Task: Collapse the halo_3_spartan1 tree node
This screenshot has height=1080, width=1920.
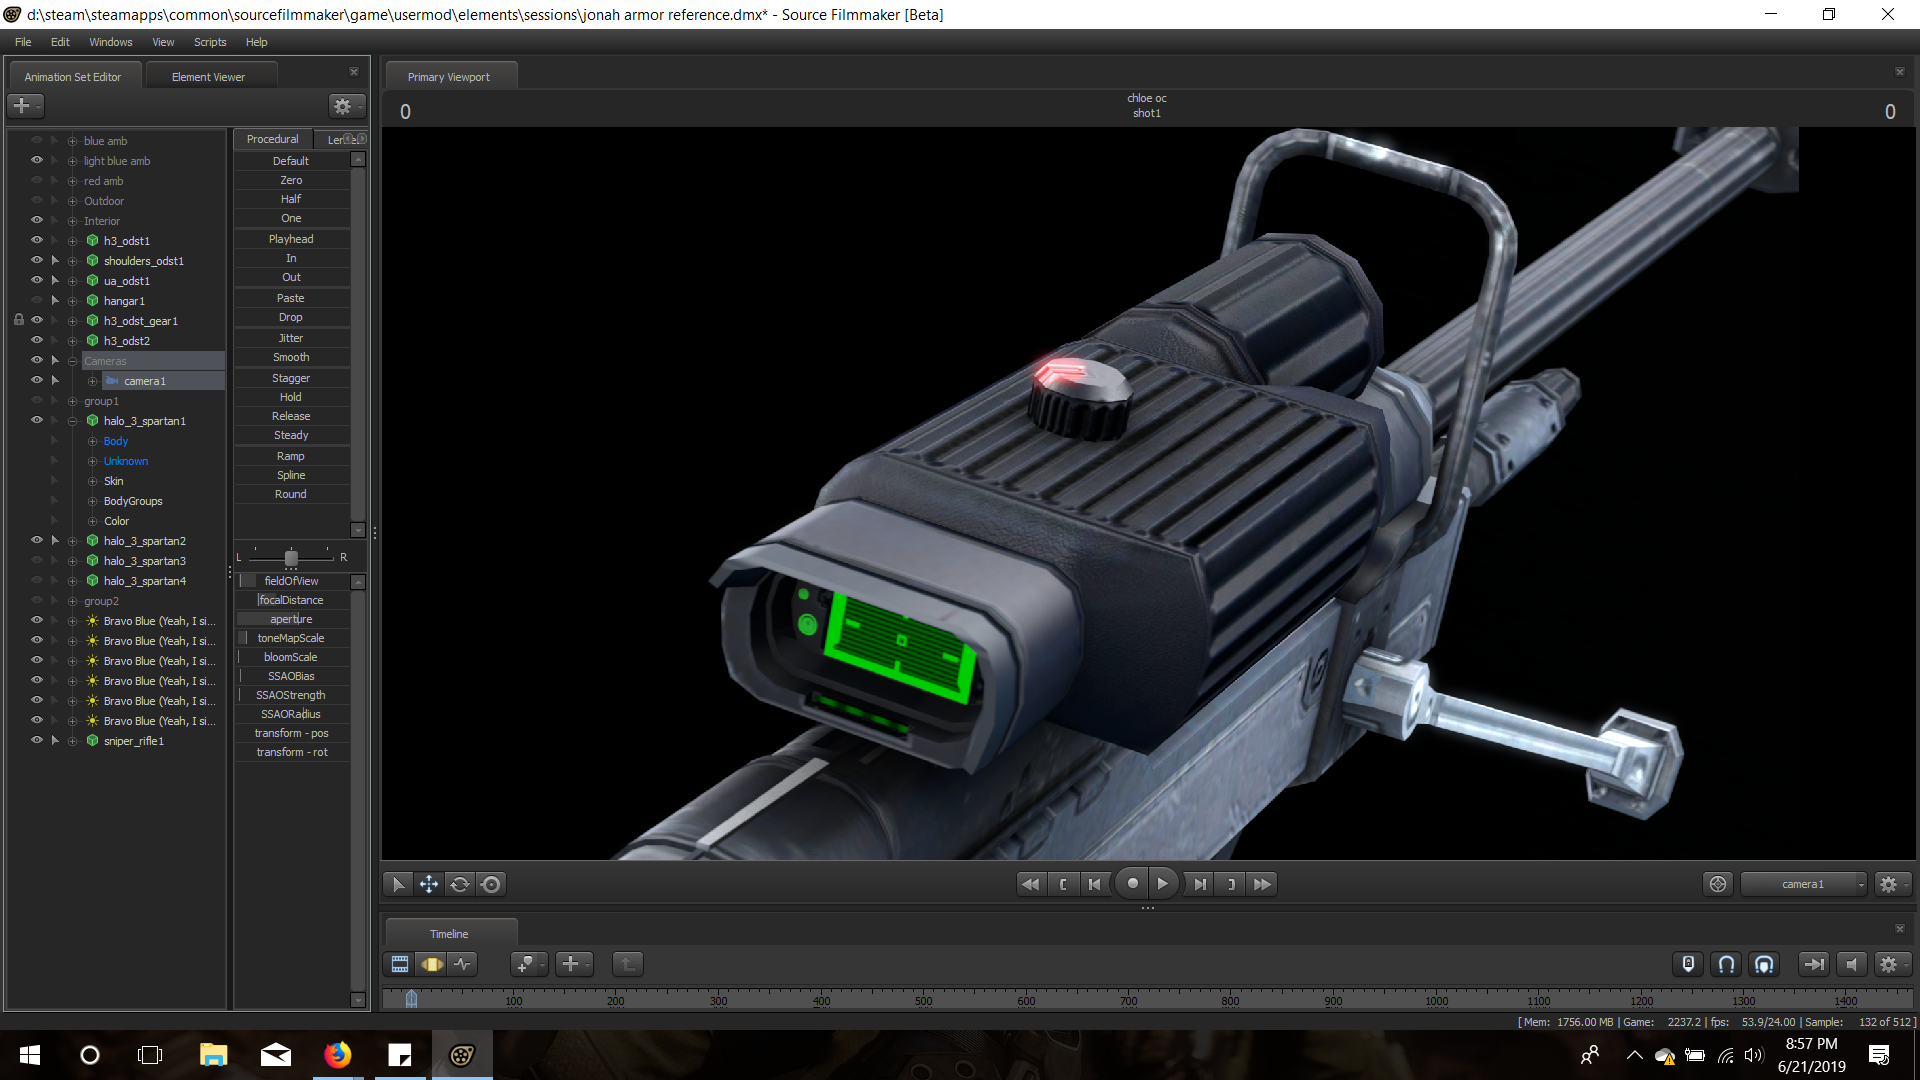Action: click(72, 421)
